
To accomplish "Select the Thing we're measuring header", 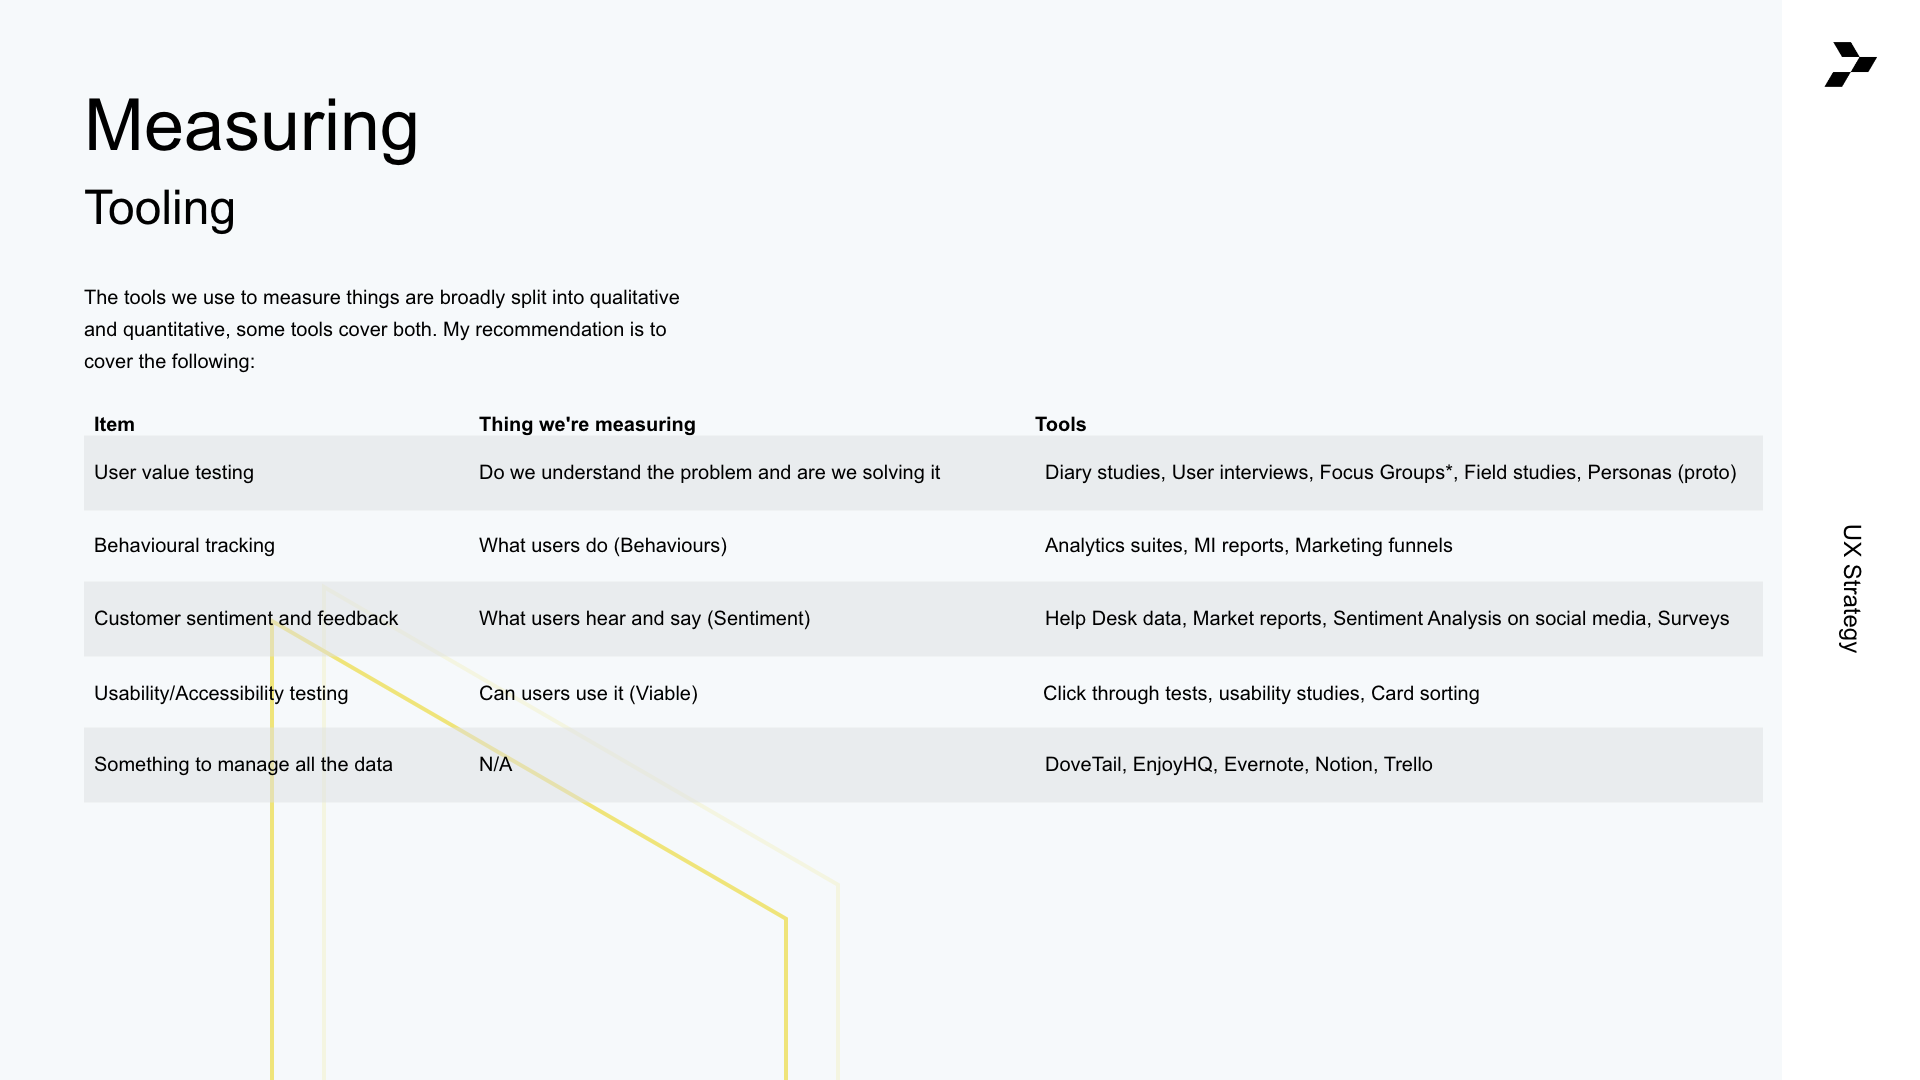I will tap(587, 424).
